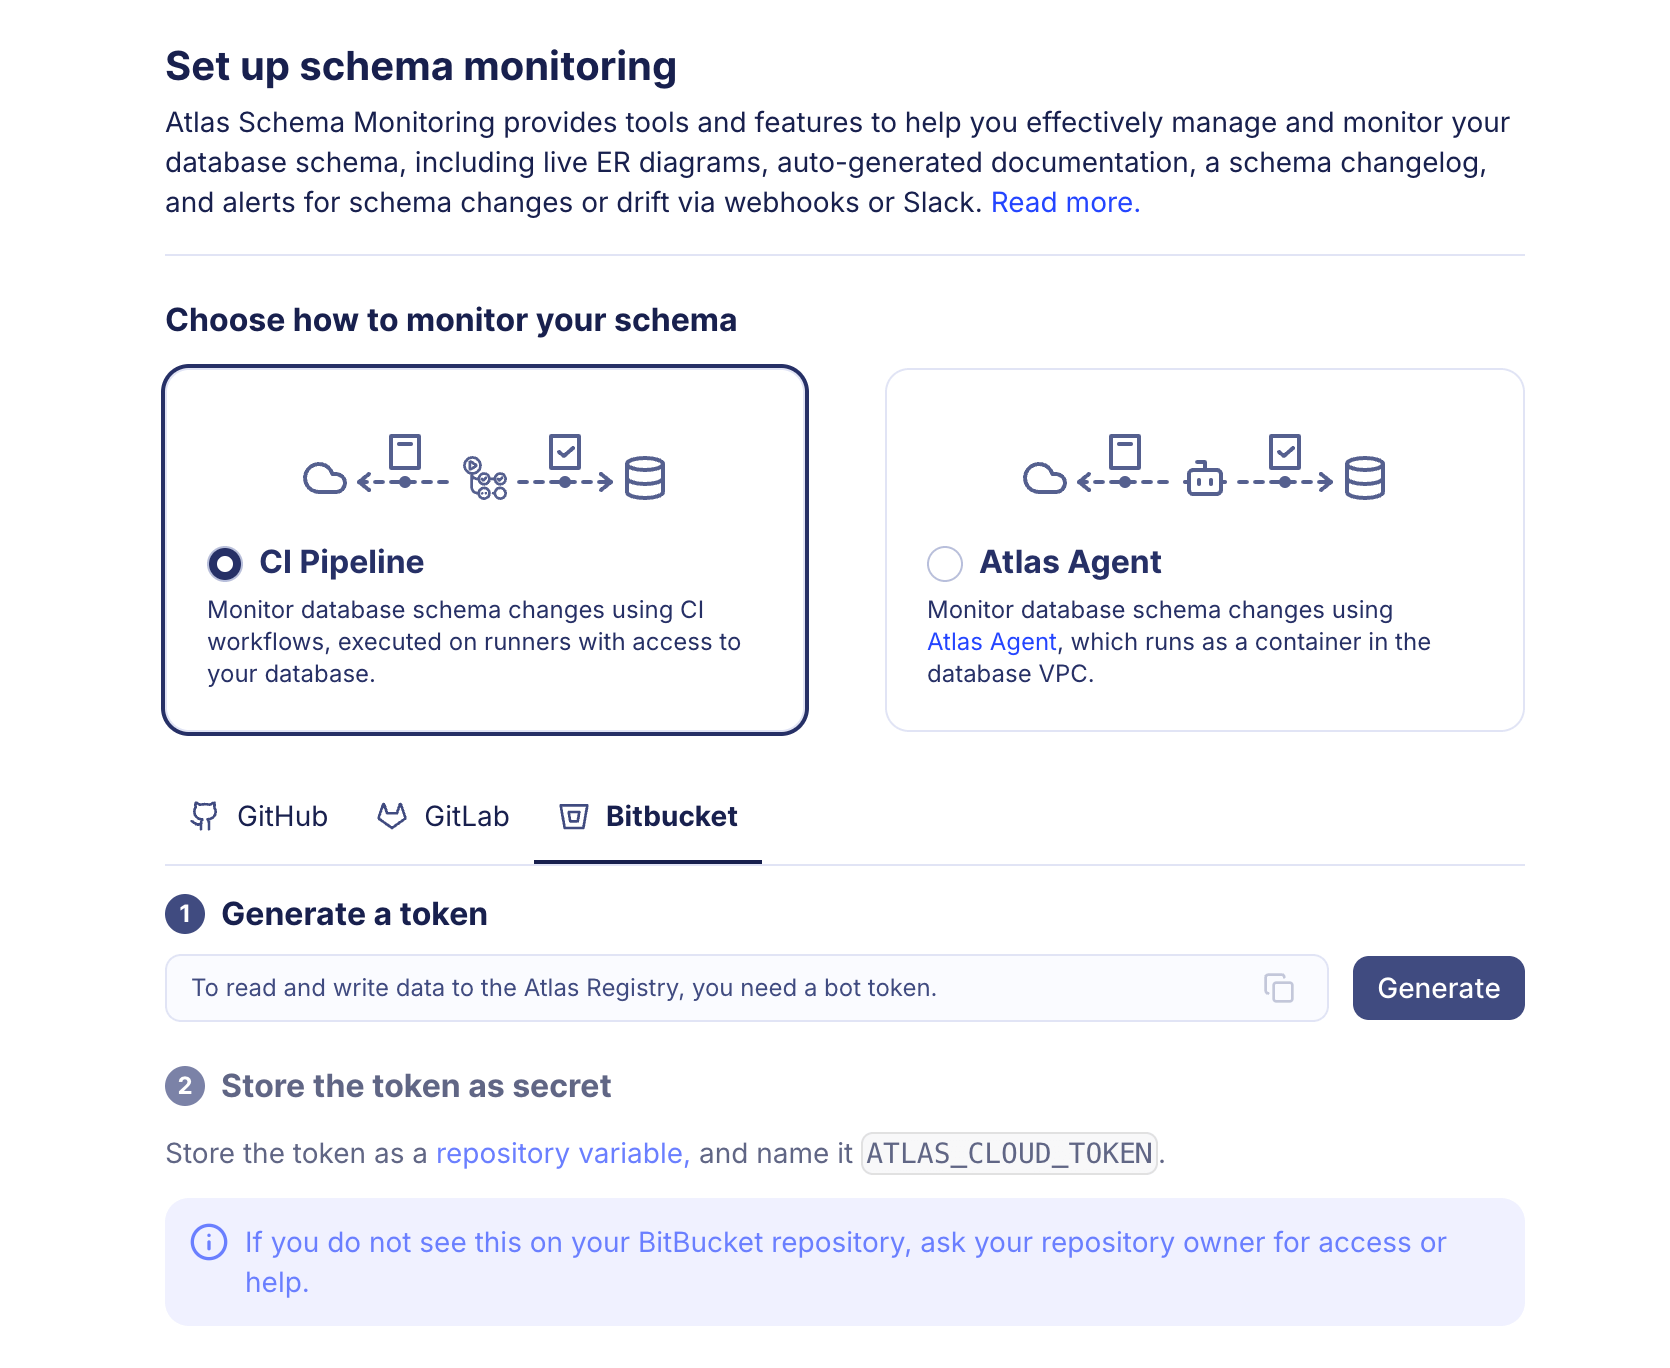Click the GitLab fox icon
This screenshot has height=1368, width=1670.
394,816
